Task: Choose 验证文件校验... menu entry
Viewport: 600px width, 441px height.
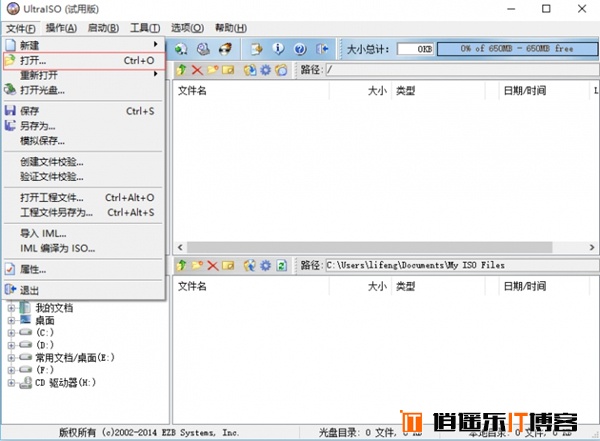Action: pyautogui.click(x=84, y=176)
